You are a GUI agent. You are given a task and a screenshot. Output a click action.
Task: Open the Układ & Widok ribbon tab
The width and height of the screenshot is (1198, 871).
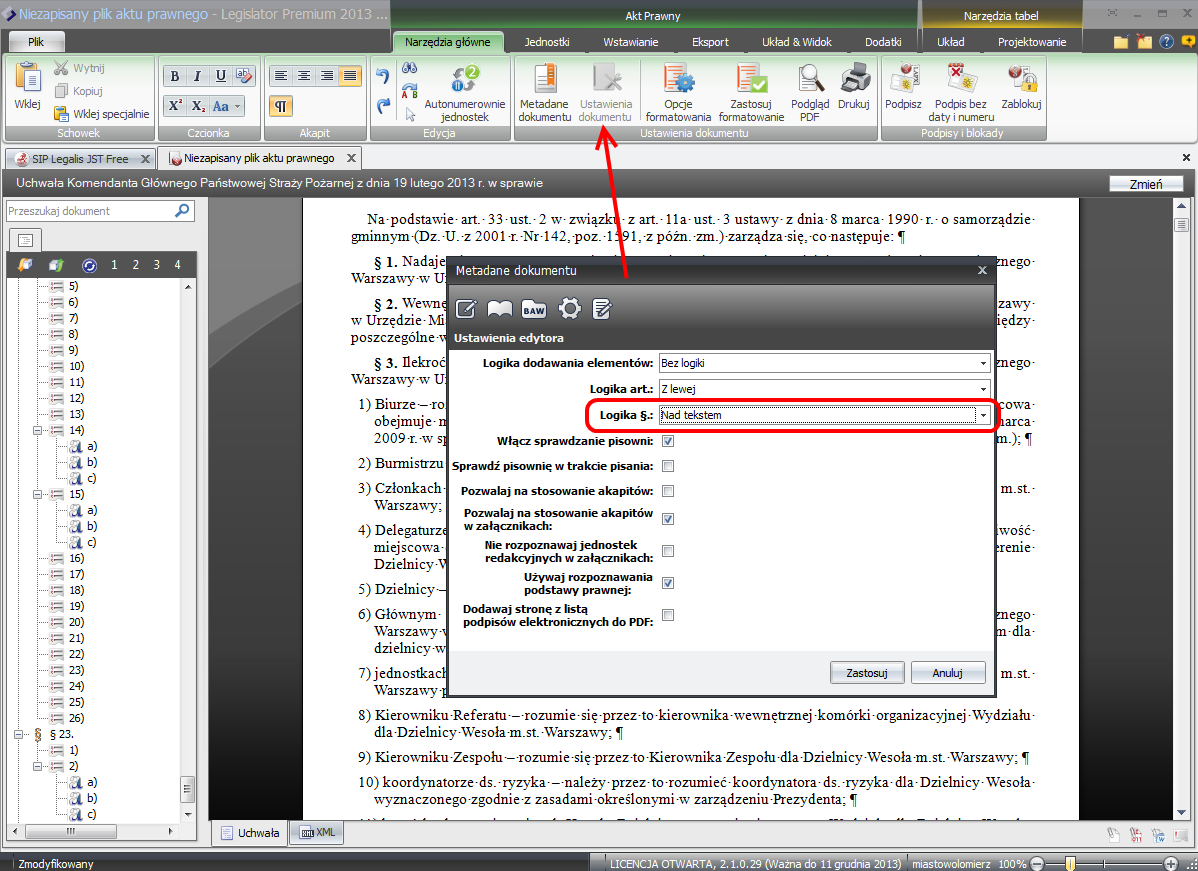point(796,42)
